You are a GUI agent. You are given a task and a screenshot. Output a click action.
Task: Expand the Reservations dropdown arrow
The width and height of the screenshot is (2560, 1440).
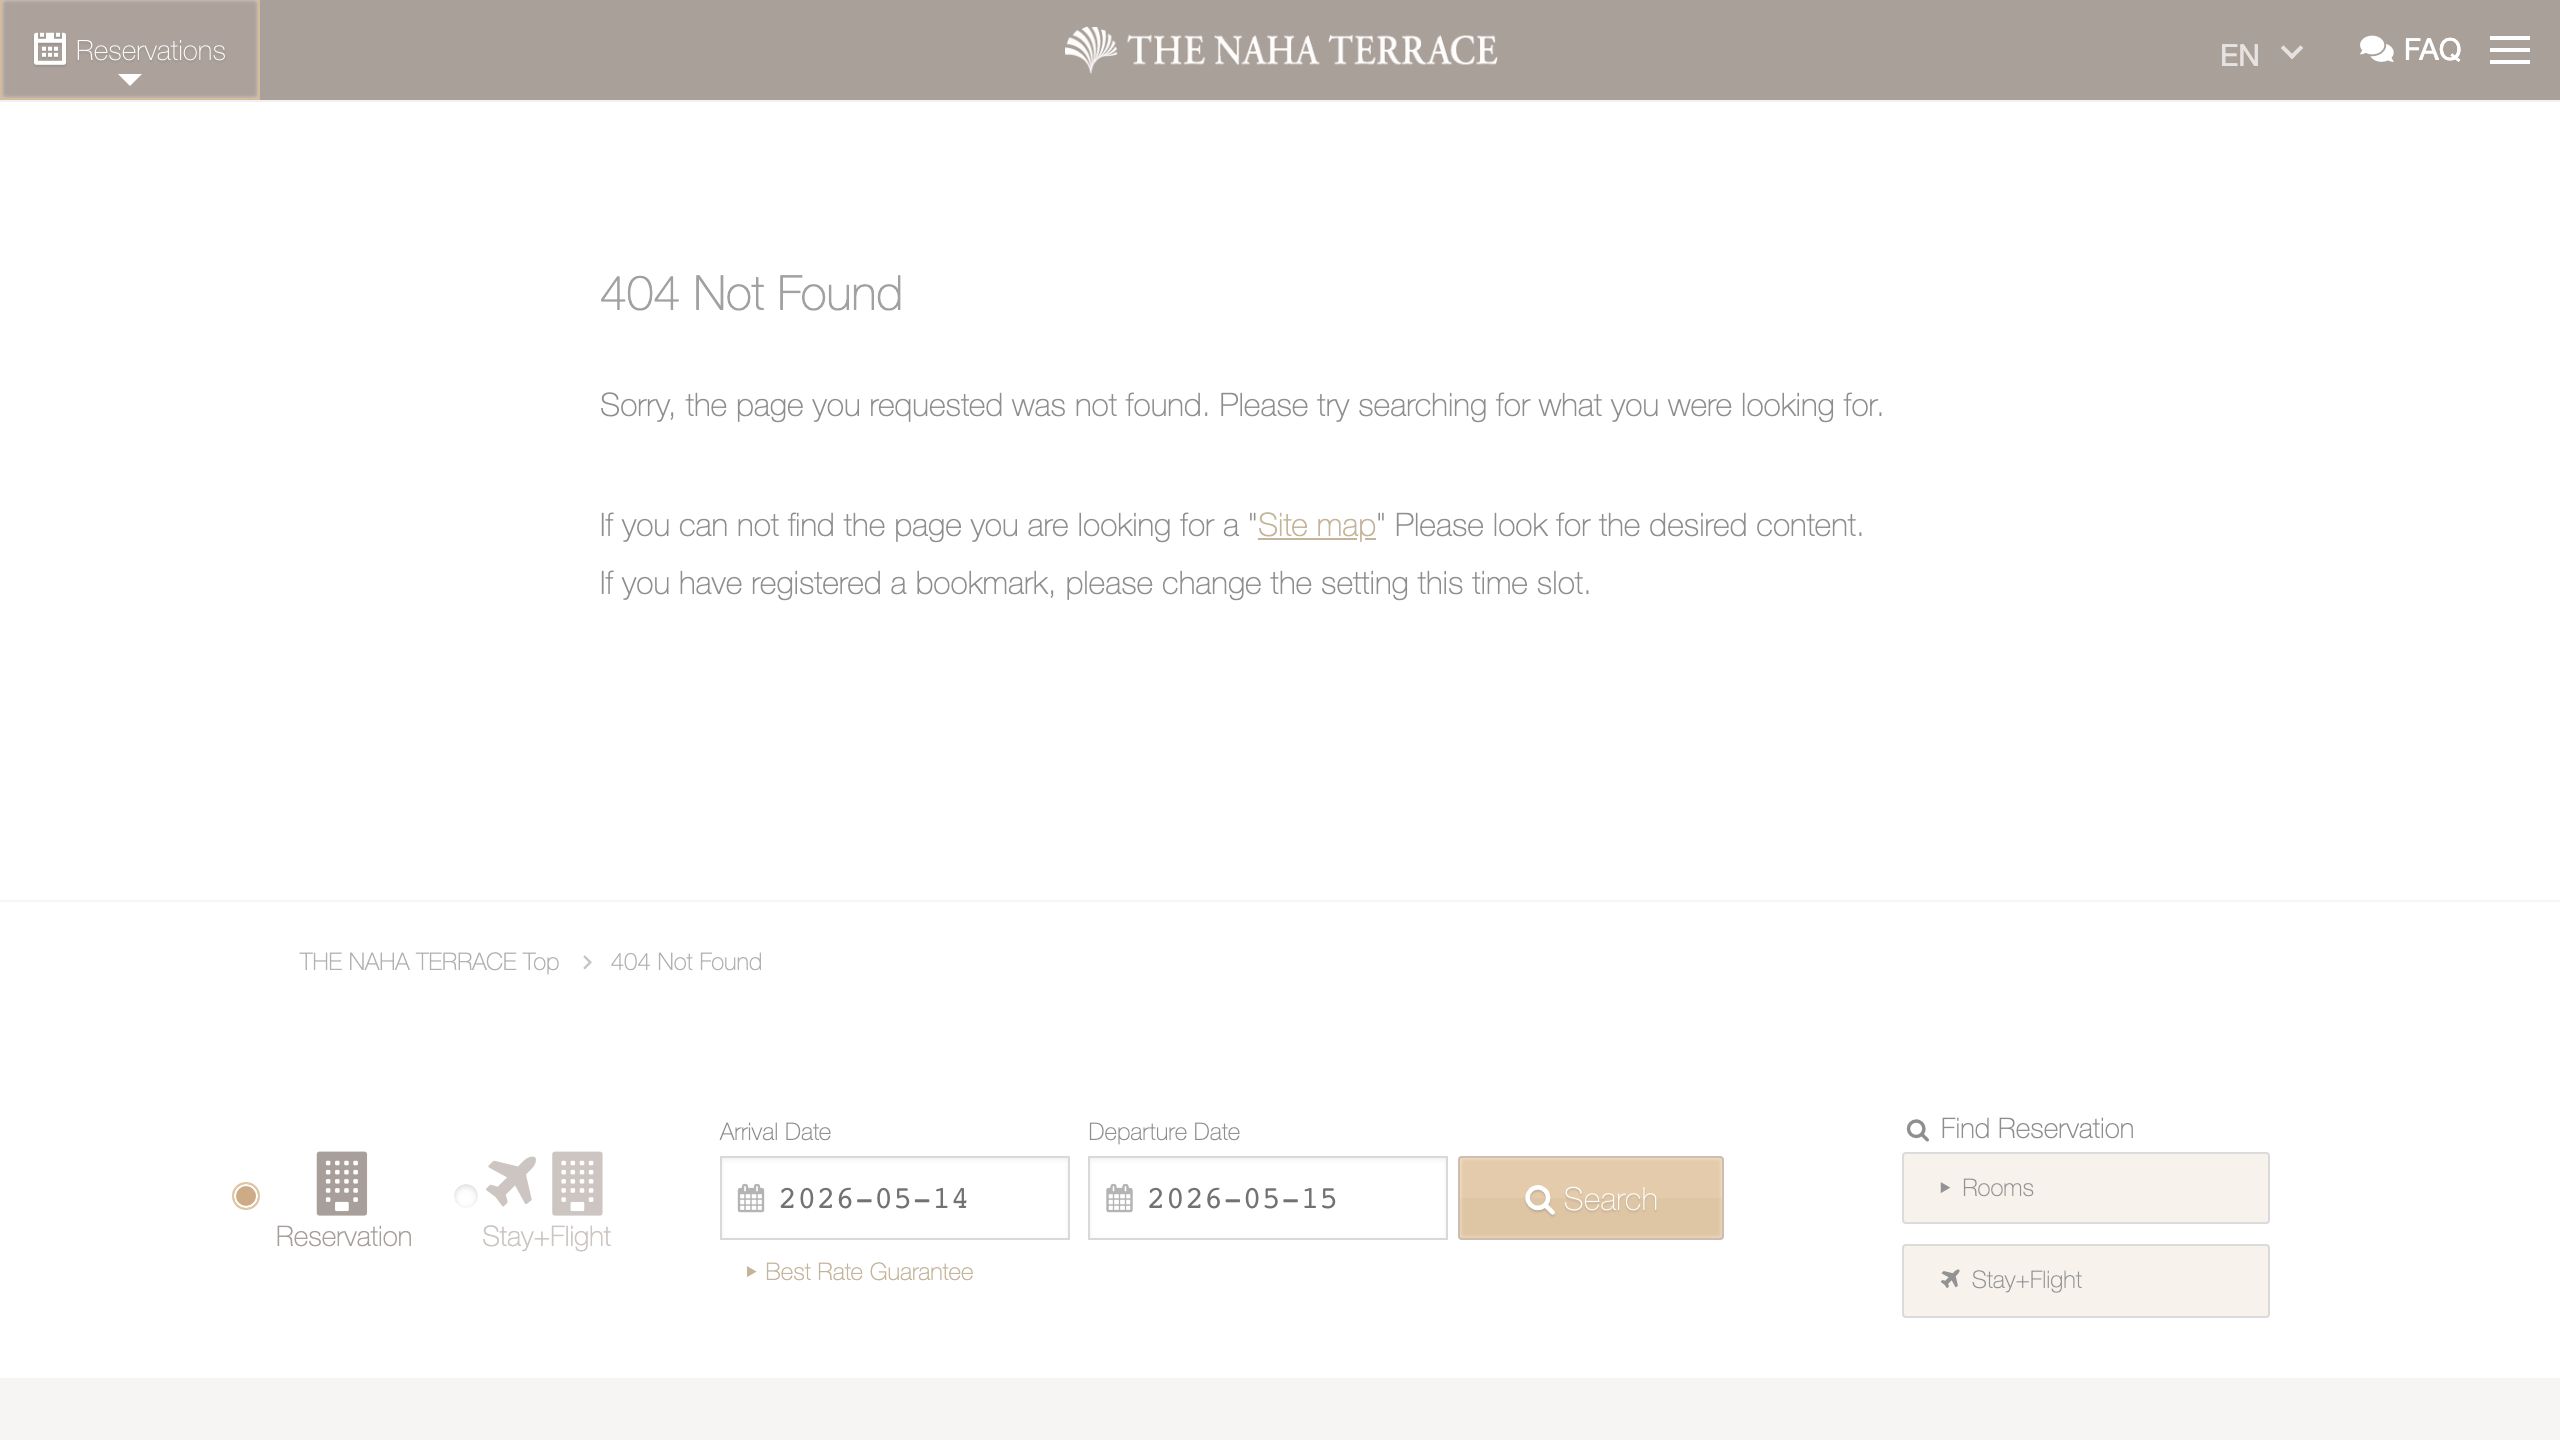[x=129, y=80]
